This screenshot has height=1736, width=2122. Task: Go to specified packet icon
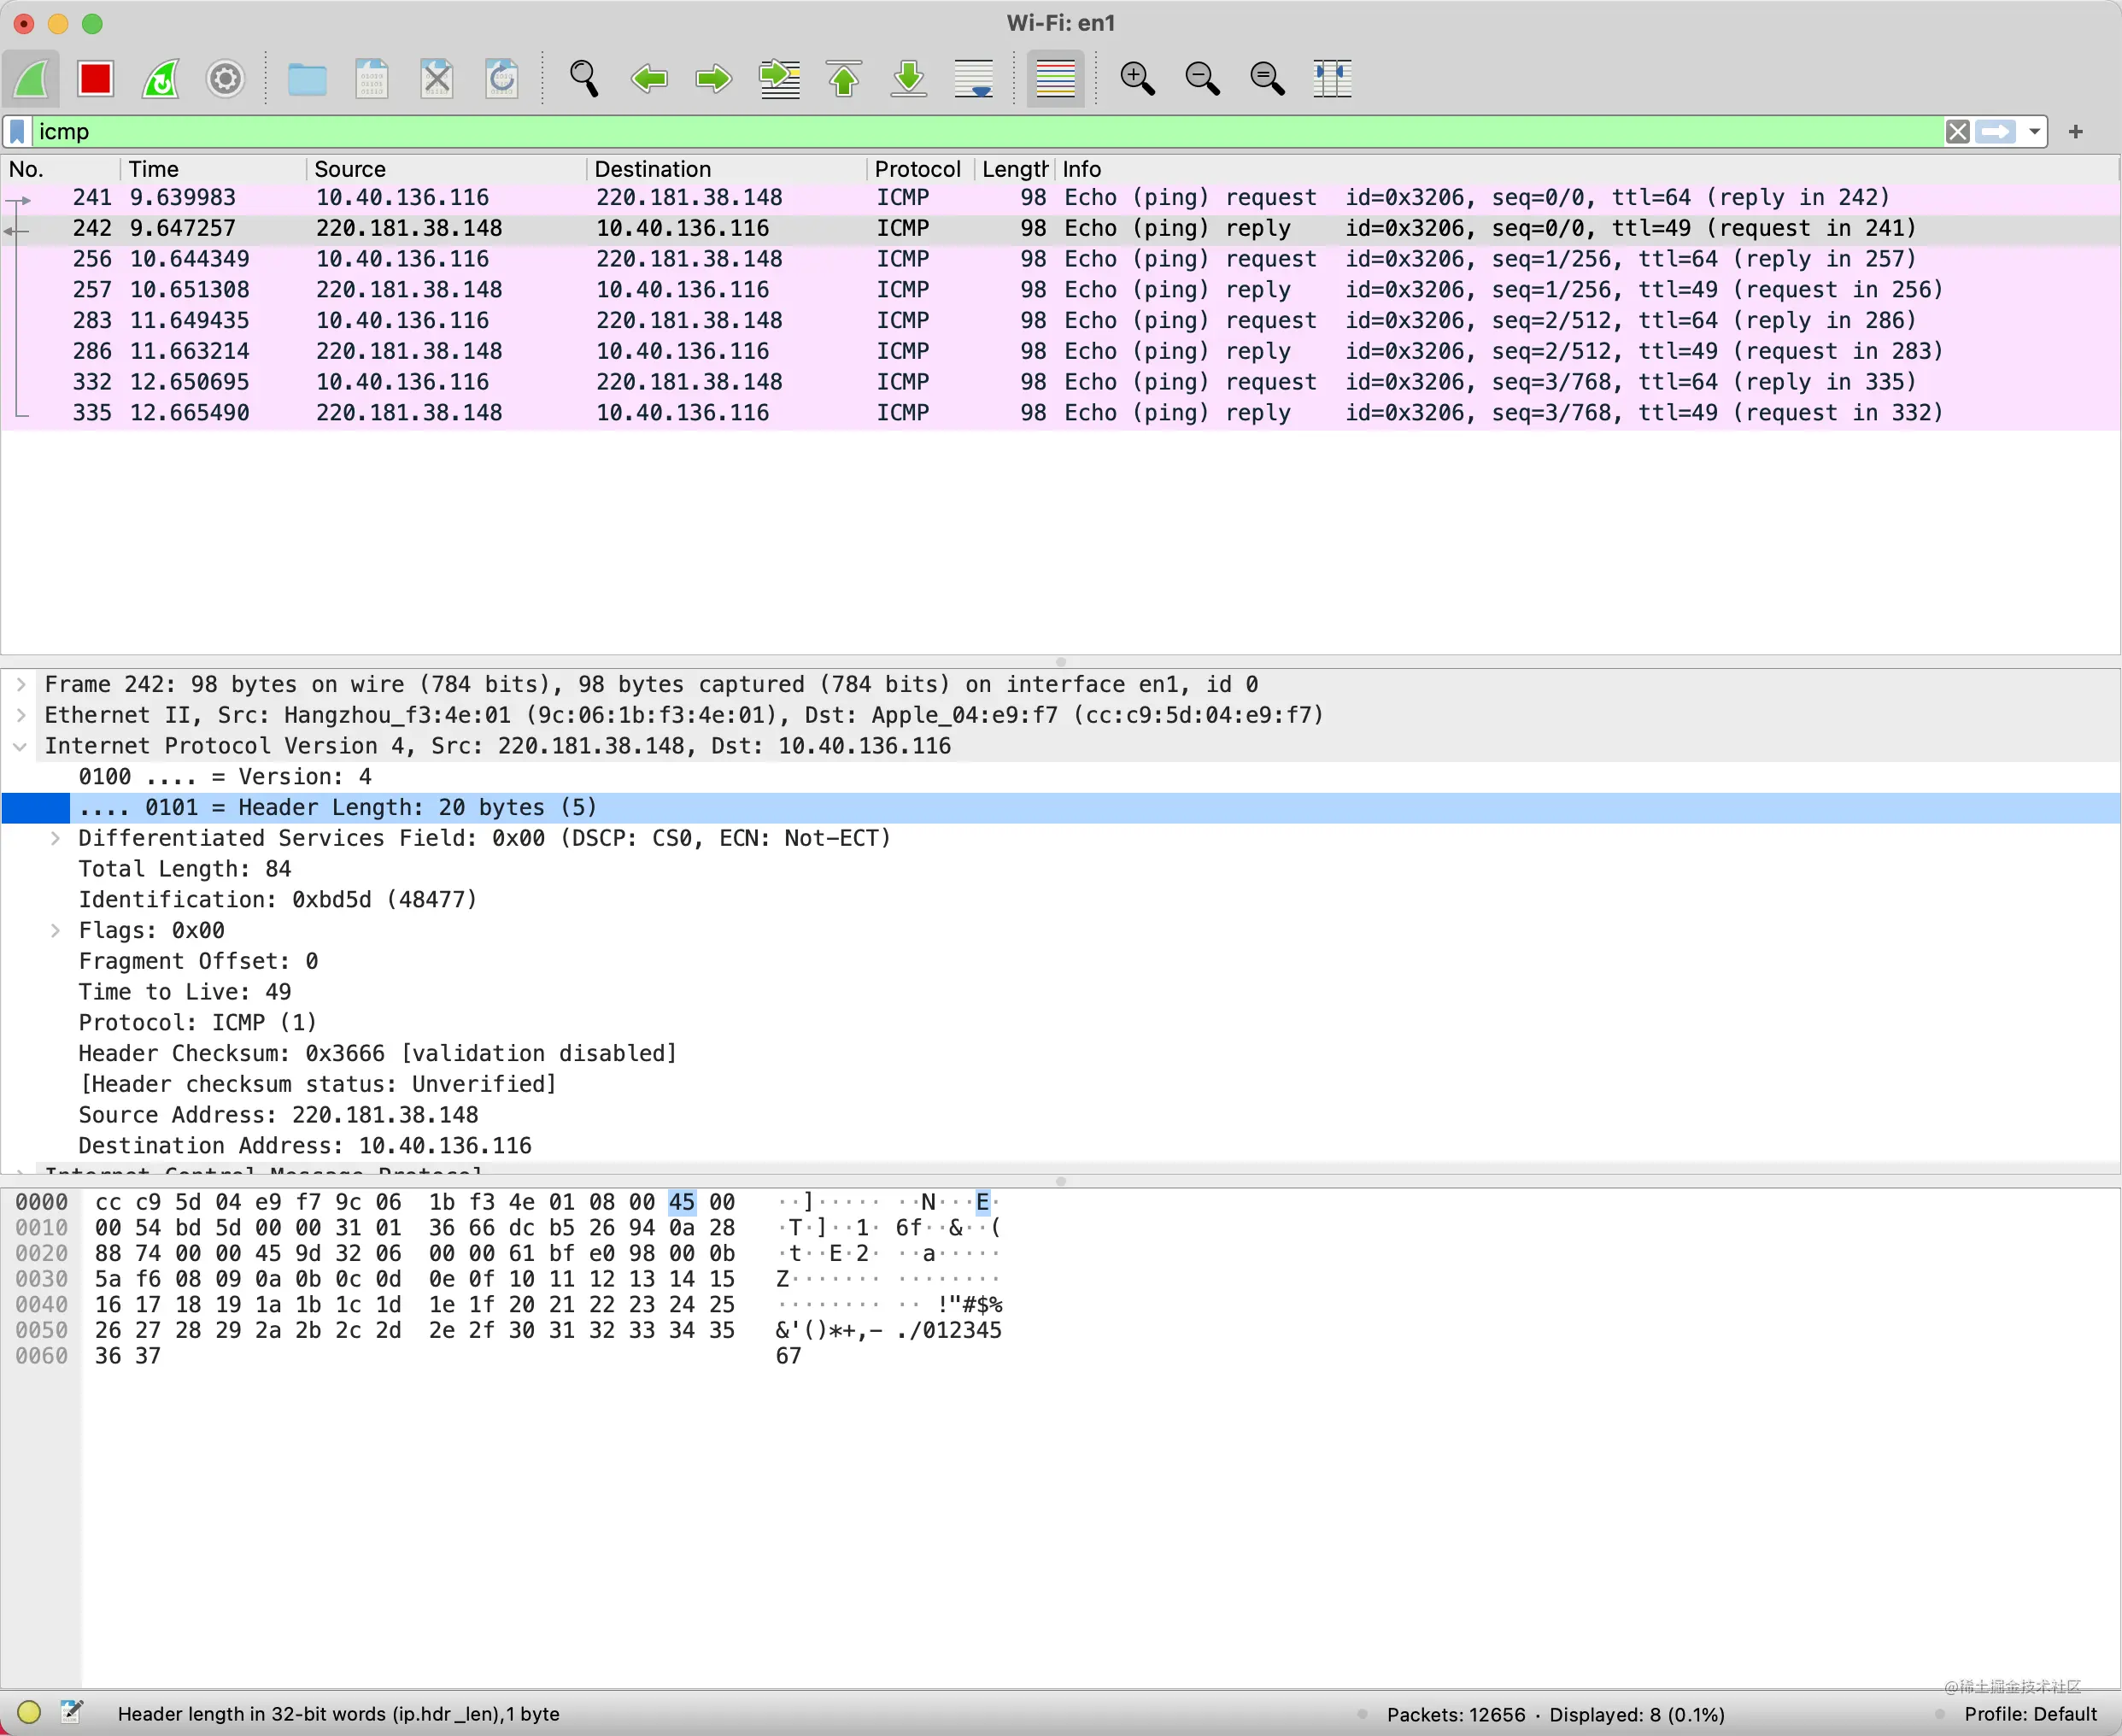(780, 79)
